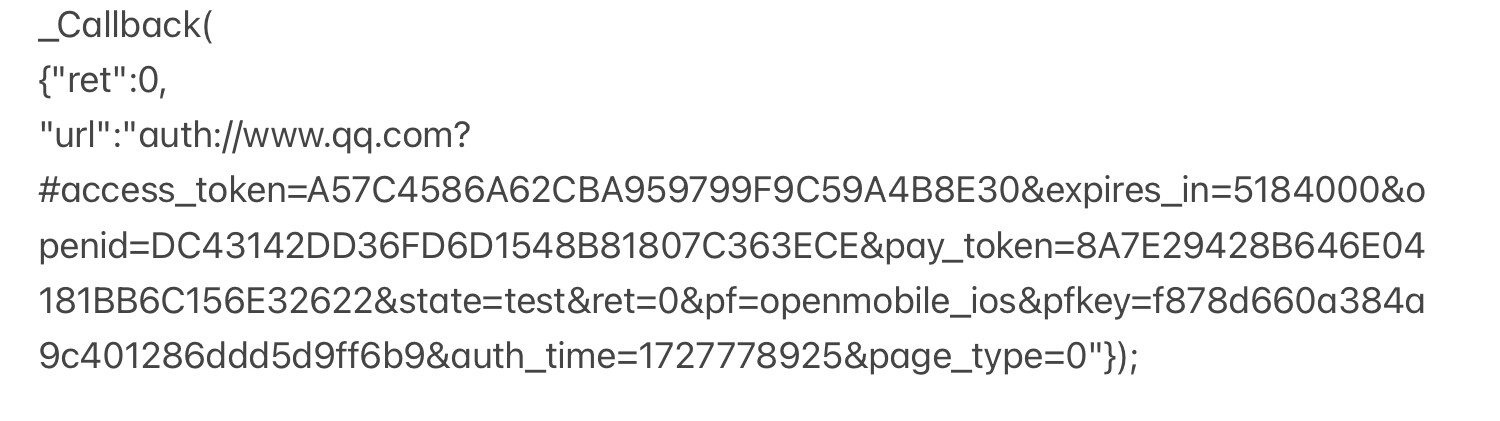The width and height of the screenshot is (1500, 421).
Task: Click the expires_in=5184000 parameter
Action: (1212, 192)
